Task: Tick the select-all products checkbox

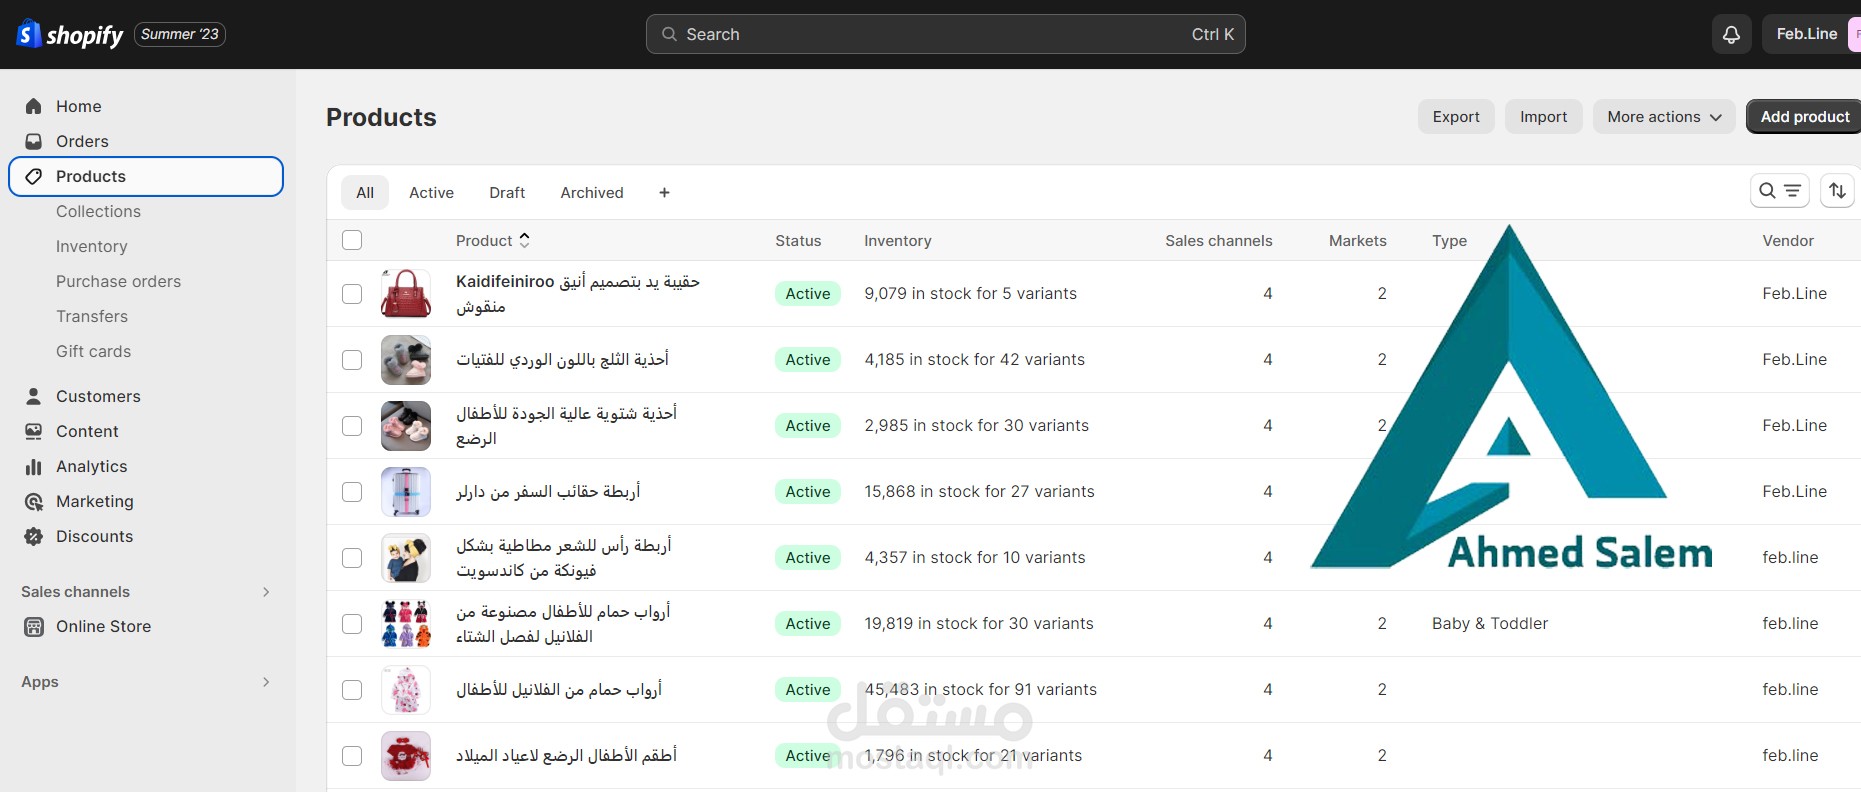Action: [x=352, y=240]
